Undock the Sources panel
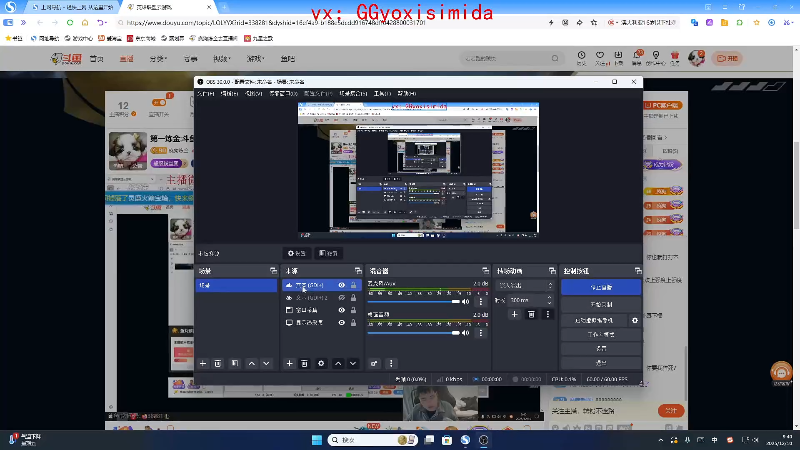 click(x=358, y=270)
